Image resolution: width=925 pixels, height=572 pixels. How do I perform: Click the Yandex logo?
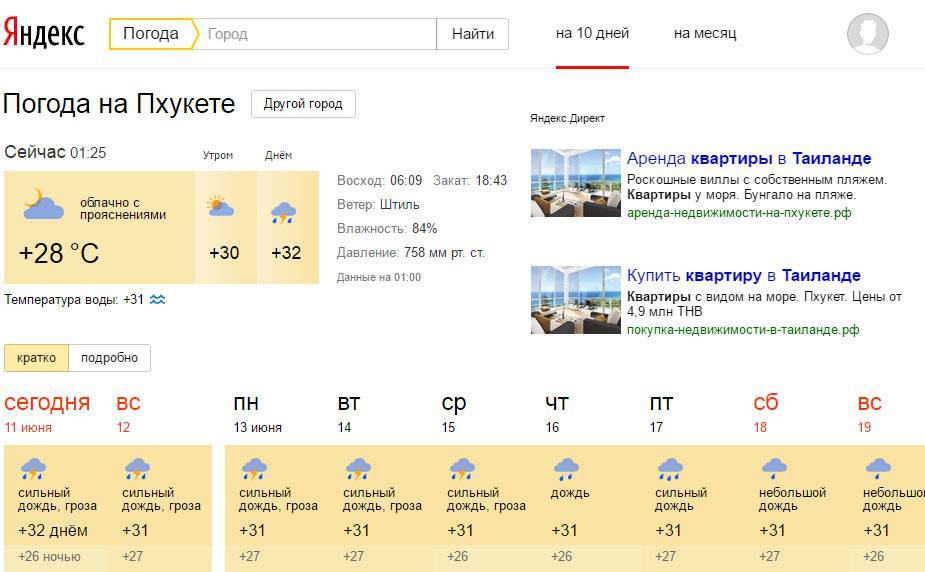pyautogui.click(x=44, y=33)
